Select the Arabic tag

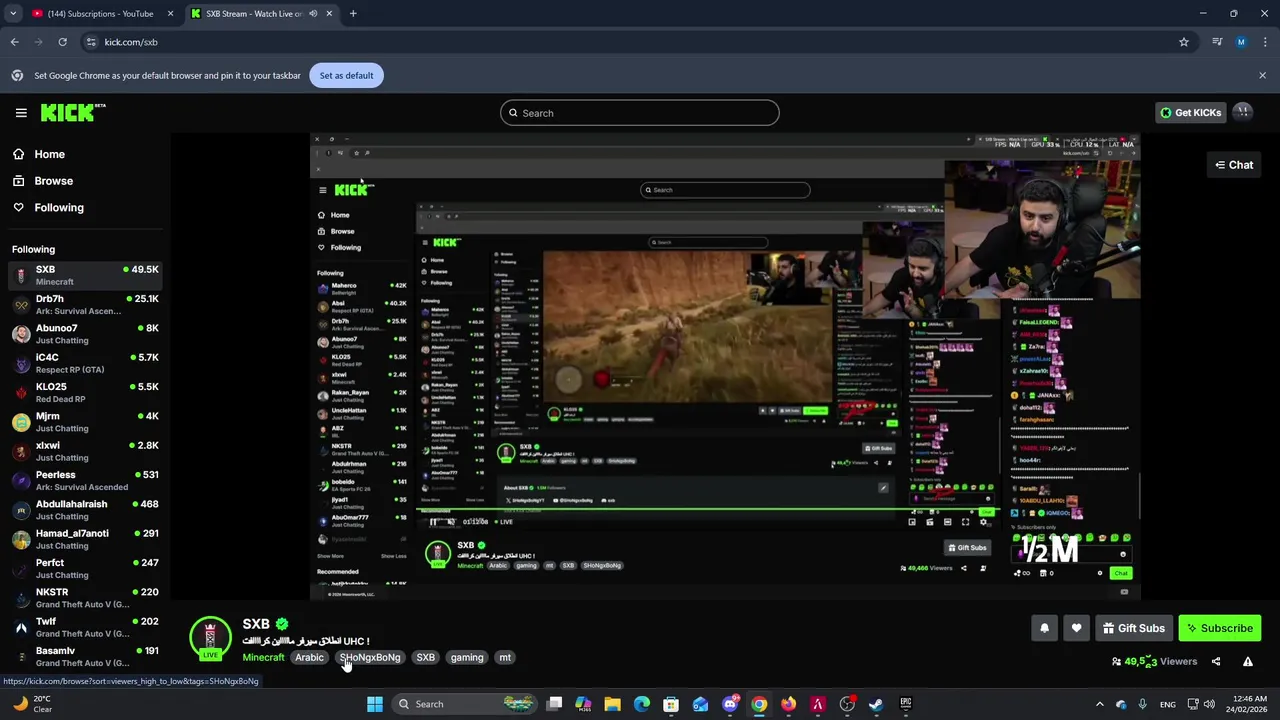coord(309,657)
